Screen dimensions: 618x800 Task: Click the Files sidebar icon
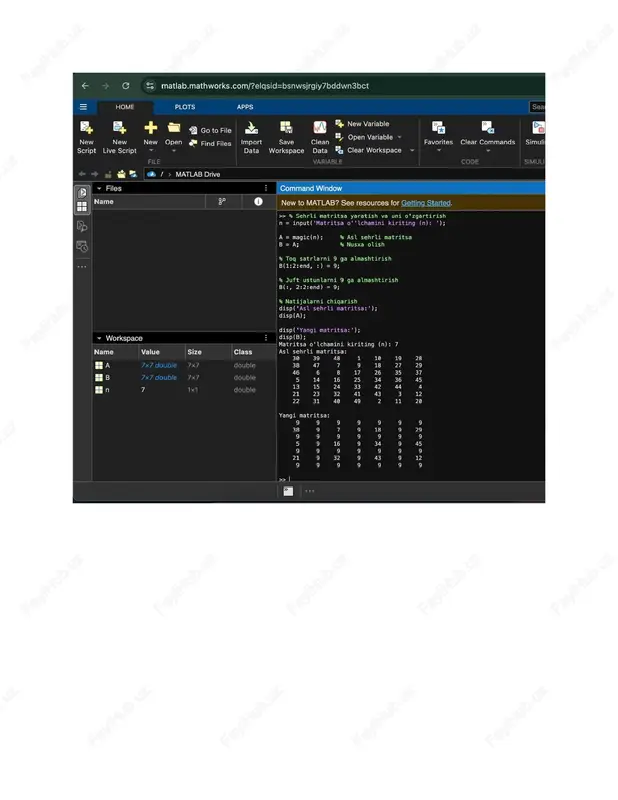(x=82, y=193)
